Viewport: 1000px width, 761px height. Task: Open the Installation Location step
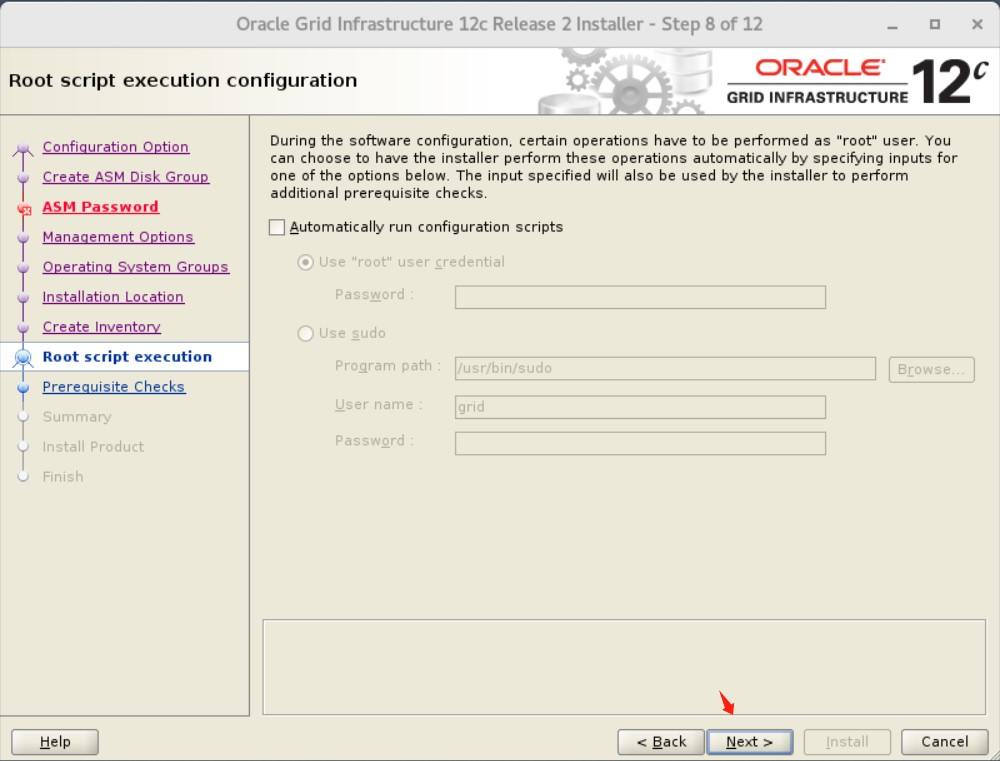point(113,297)
